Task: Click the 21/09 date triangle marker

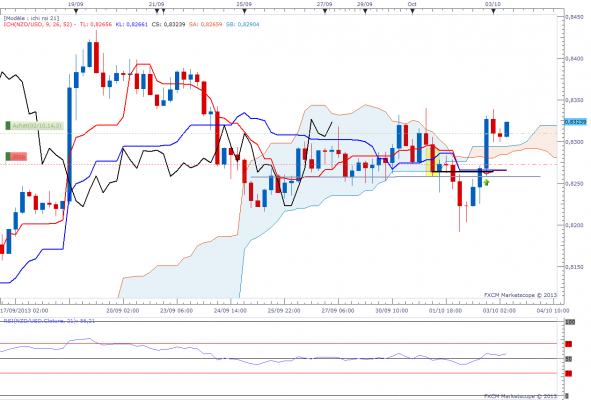Action: click(x=157, y=11)
